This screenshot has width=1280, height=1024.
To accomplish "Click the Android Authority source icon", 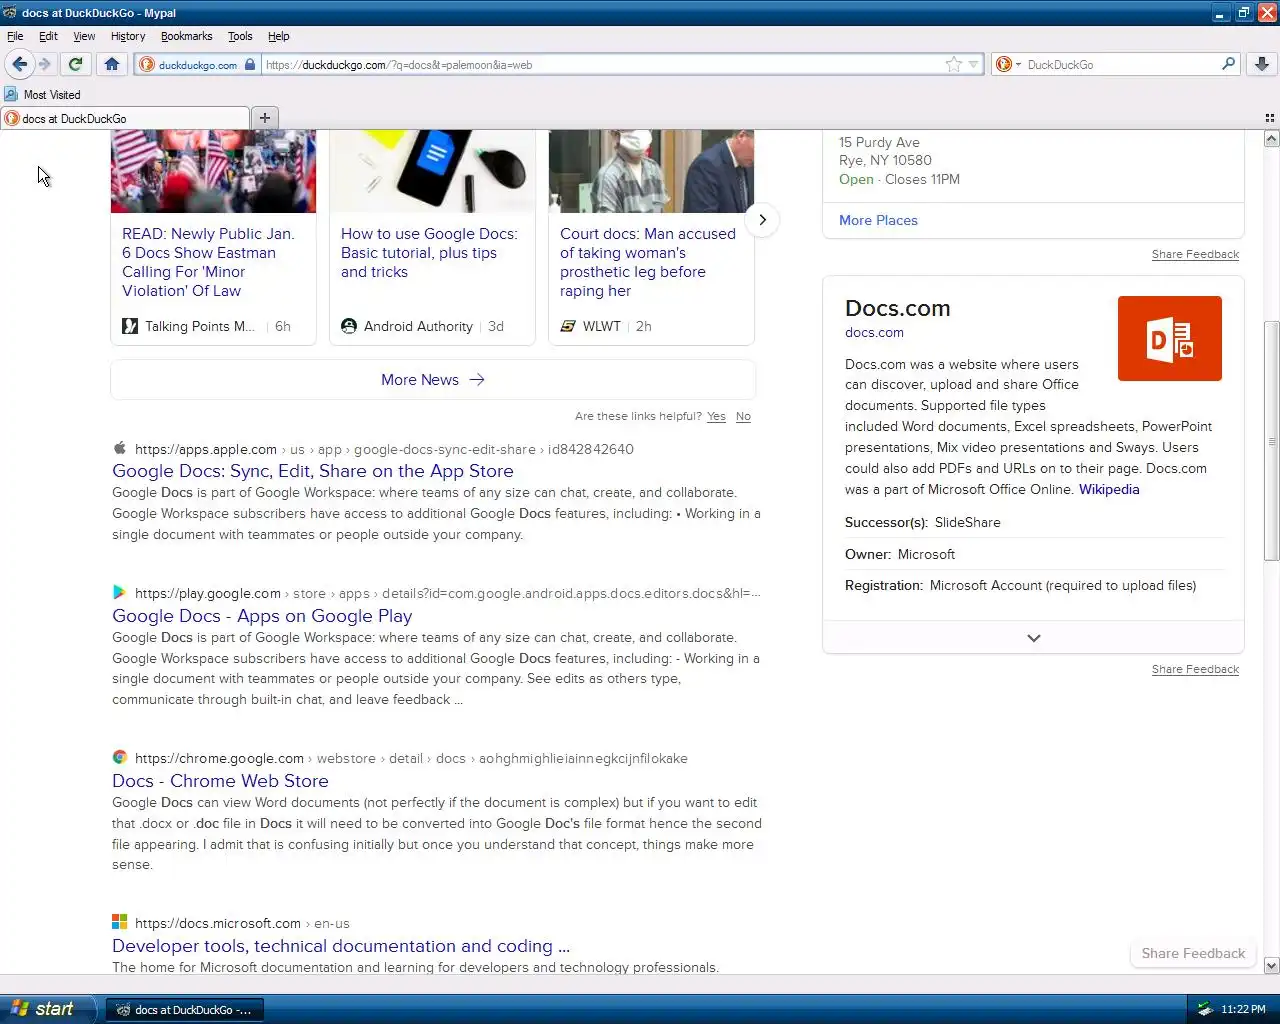I will click(349, 326).
